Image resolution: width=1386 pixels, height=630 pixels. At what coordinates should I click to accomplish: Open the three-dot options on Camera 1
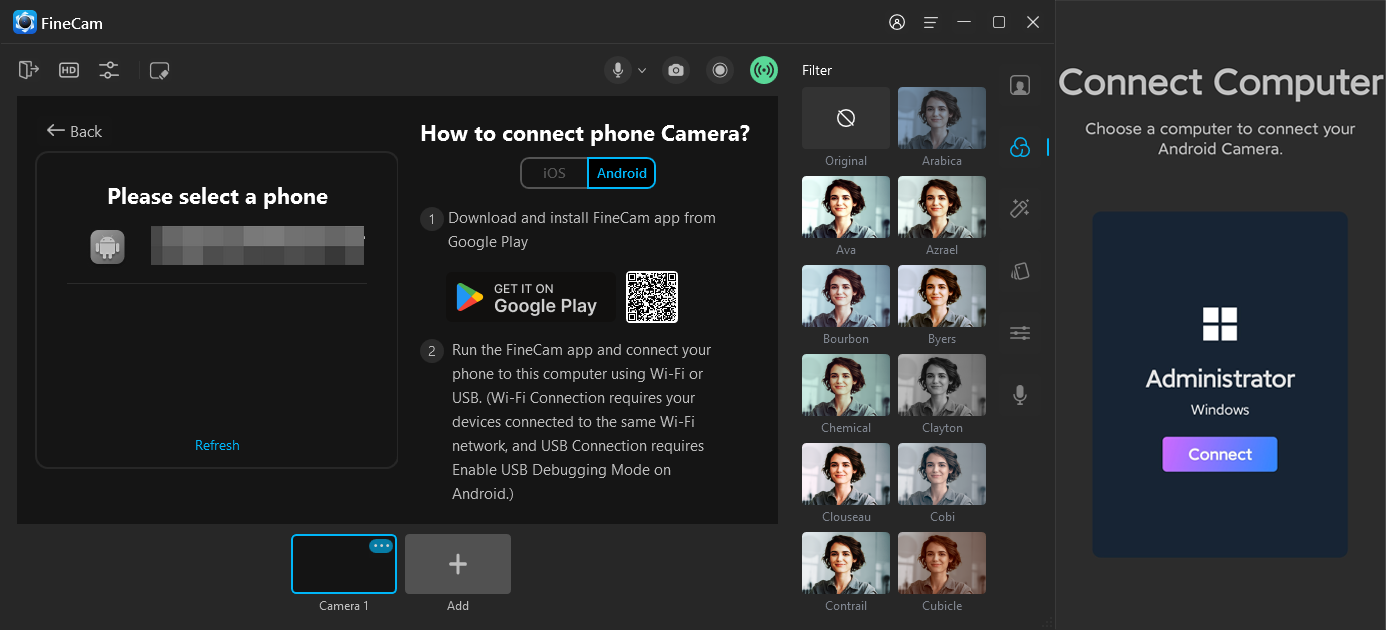pos(381,546)
